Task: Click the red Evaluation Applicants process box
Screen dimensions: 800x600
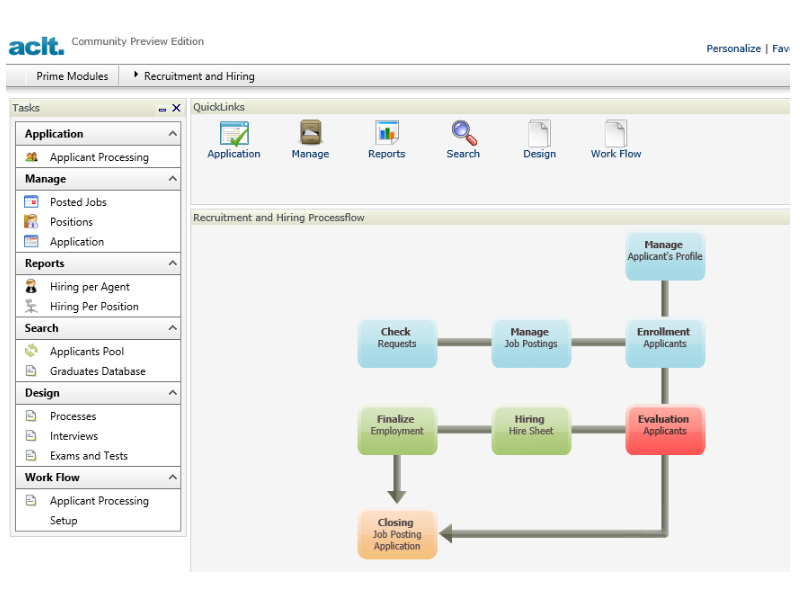Action: pyautogui.click(x=665, y=430)
